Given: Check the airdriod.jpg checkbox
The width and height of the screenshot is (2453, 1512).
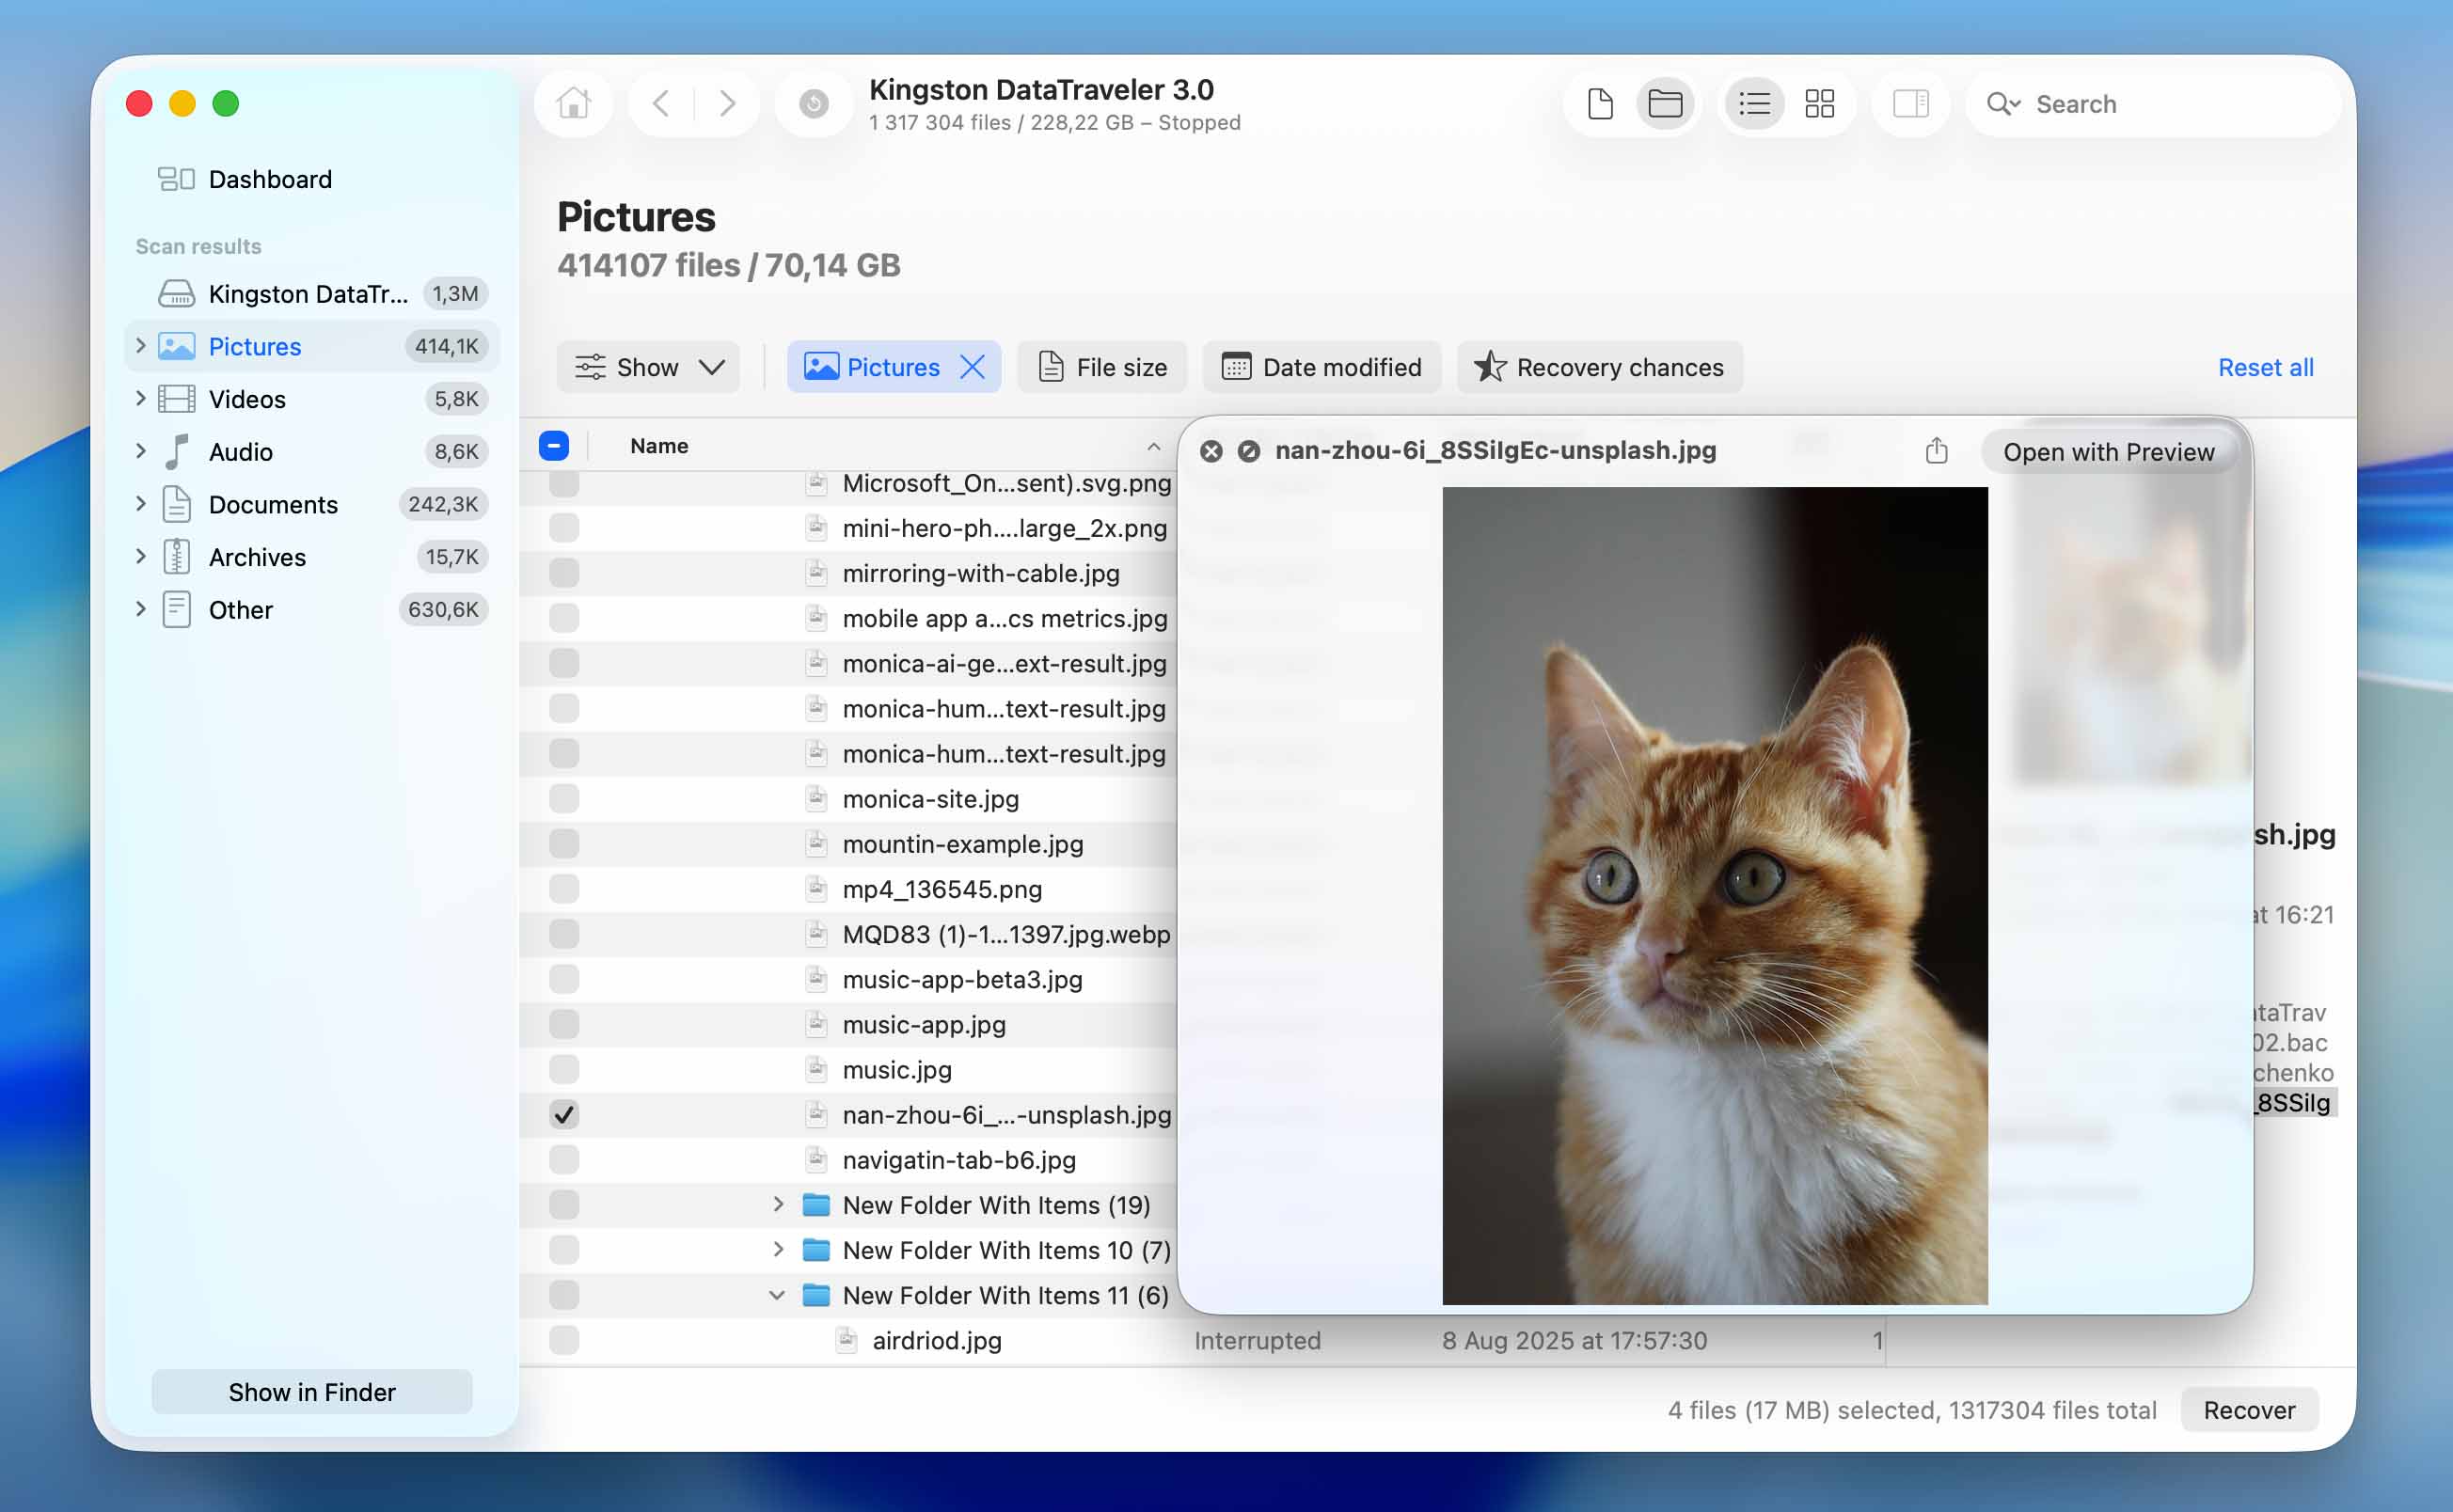Looking at the screenshot, I should (x=564, y=1340).
